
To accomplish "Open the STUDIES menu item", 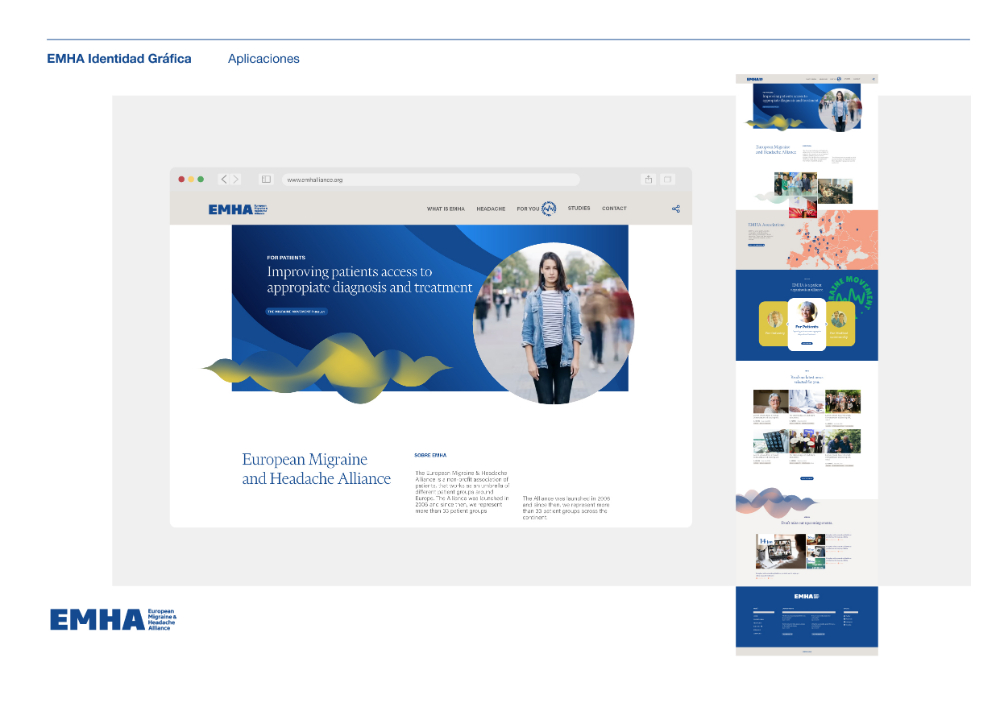I will point(579,208).
